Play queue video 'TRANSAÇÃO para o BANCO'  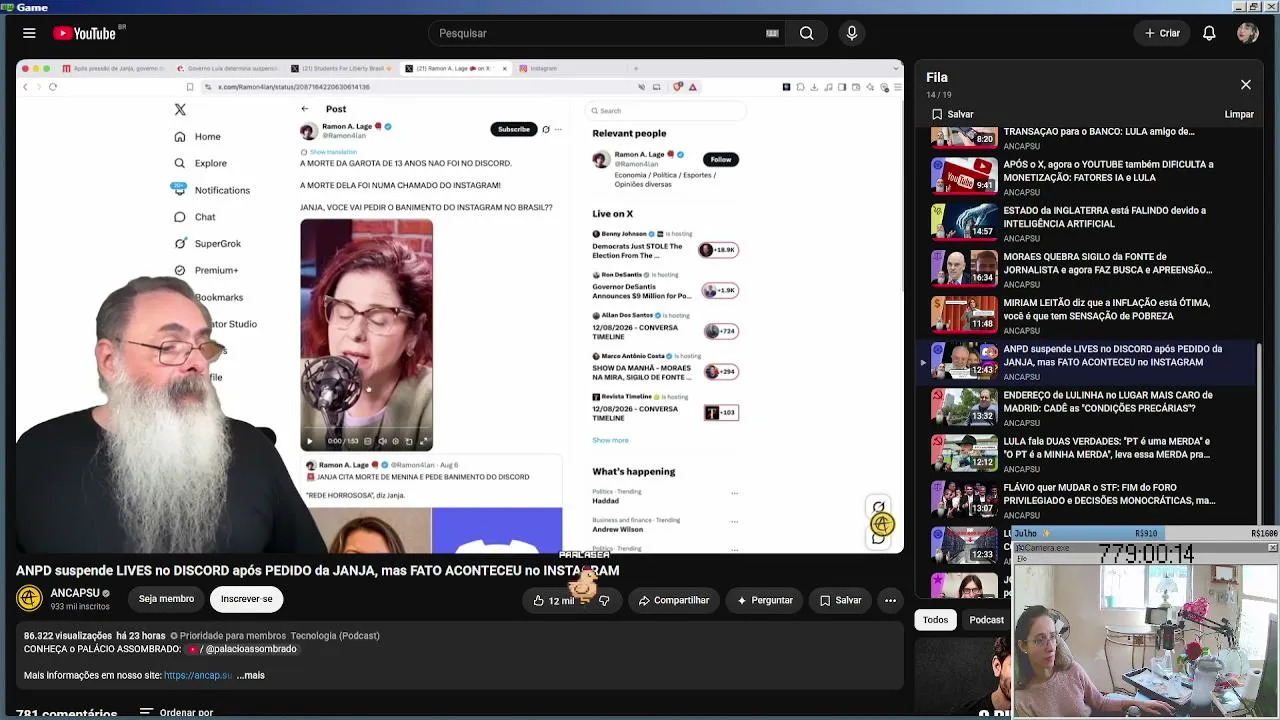(1090, 137)
